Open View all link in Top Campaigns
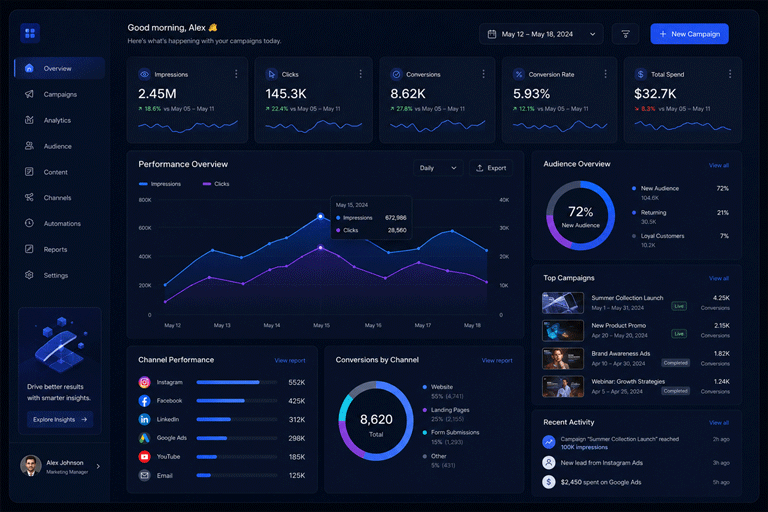 719,278
